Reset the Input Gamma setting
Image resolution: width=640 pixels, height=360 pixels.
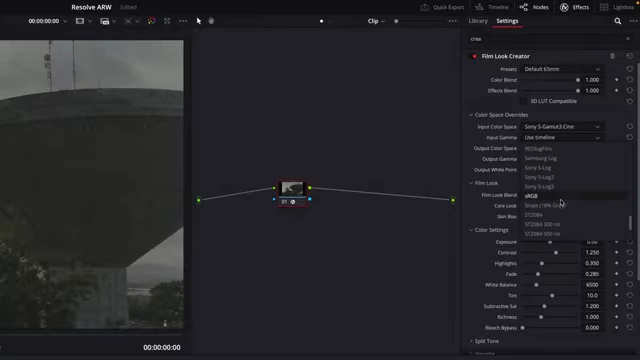pos(629,138)
